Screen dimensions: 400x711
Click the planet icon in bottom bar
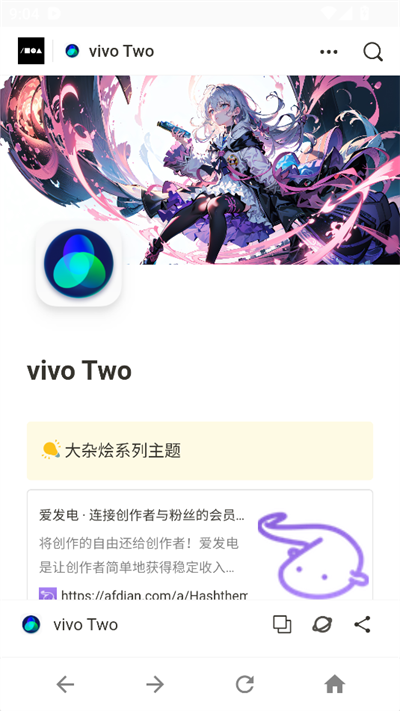[322, 624]
